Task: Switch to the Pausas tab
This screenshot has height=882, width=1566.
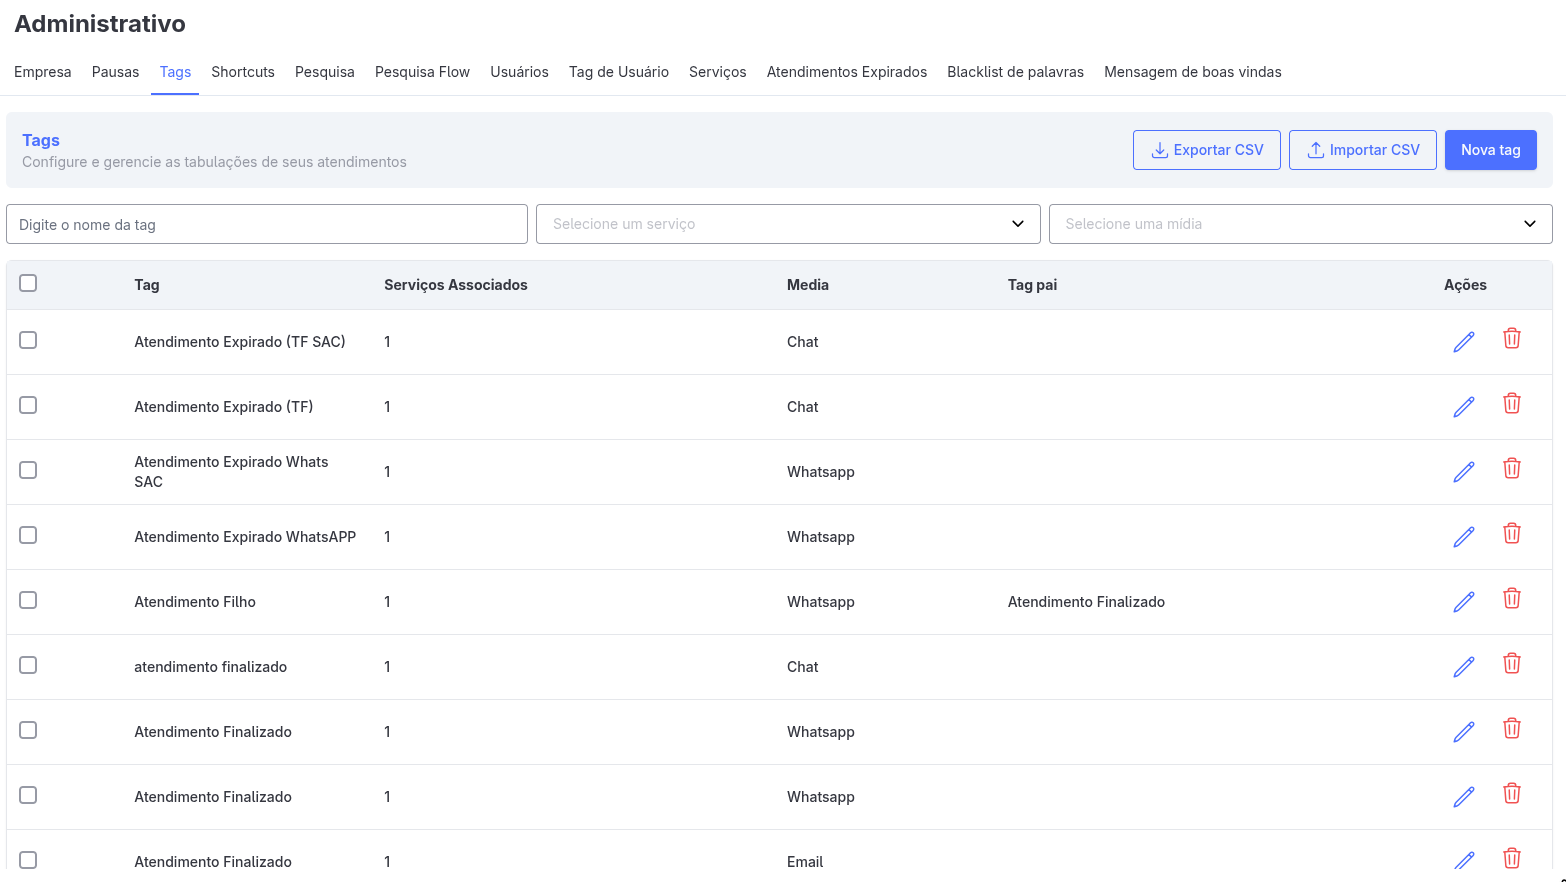Action: coord(115,72)
